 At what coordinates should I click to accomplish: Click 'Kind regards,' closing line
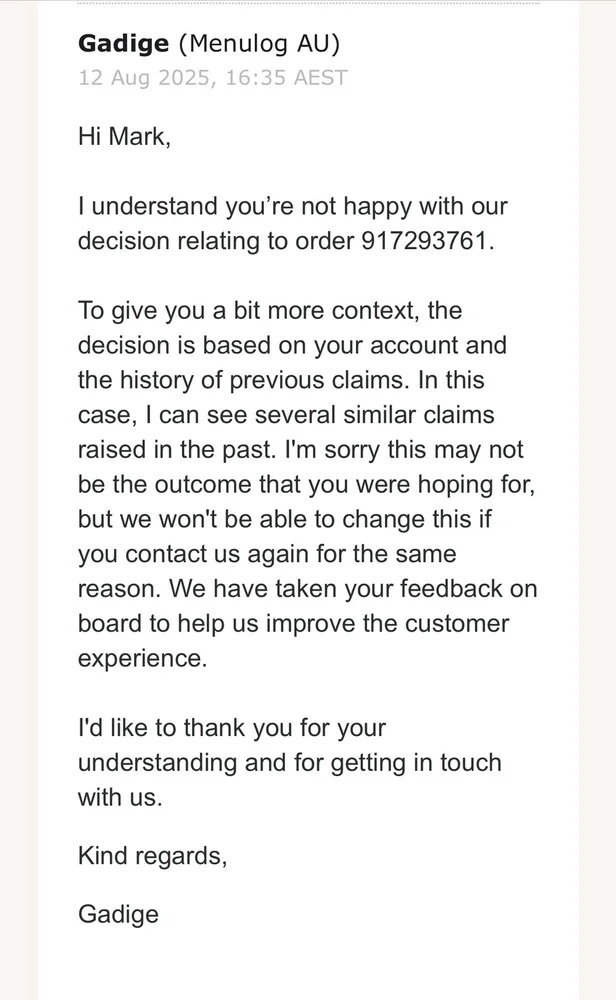point(152,856)
